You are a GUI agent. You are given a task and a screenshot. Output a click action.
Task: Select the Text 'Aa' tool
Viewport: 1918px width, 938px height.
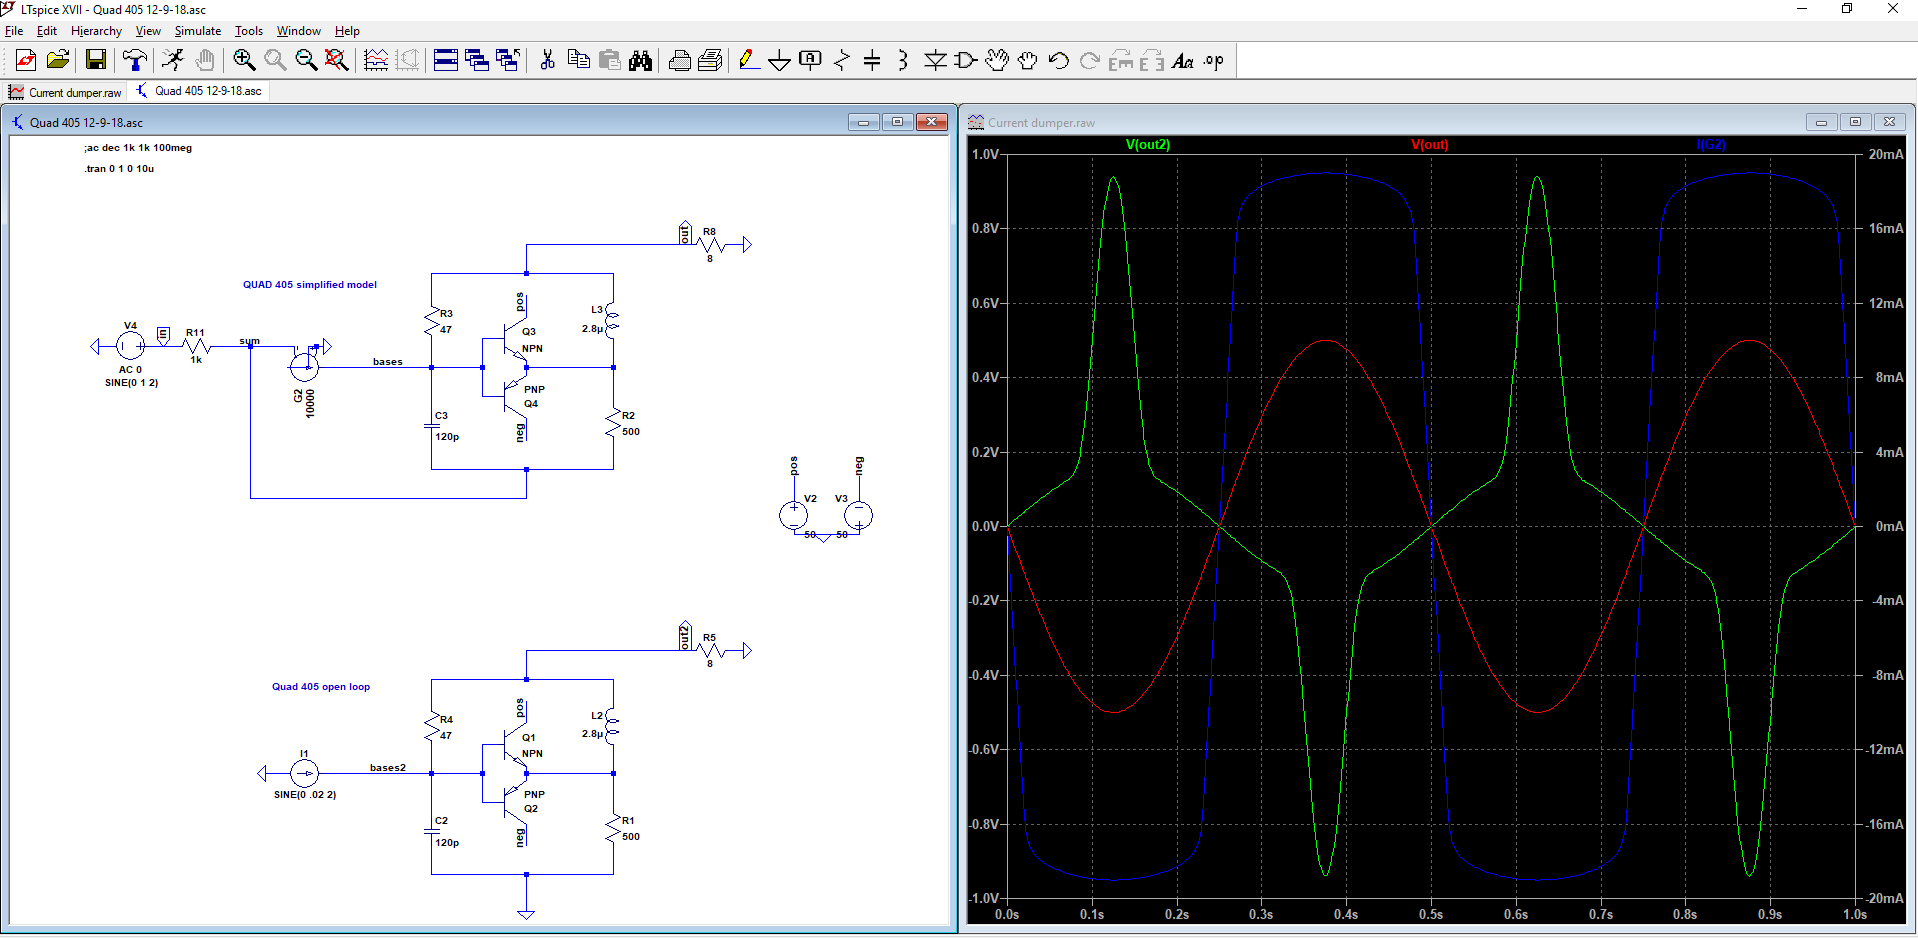click(1183, 61)
